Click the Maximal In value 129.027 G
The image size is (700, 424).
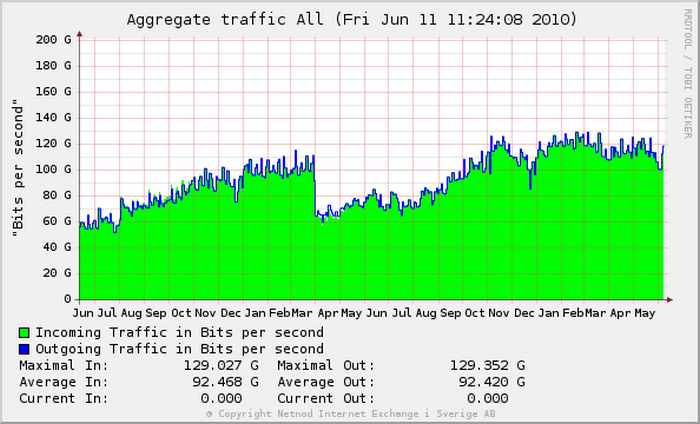pos(221,366)
